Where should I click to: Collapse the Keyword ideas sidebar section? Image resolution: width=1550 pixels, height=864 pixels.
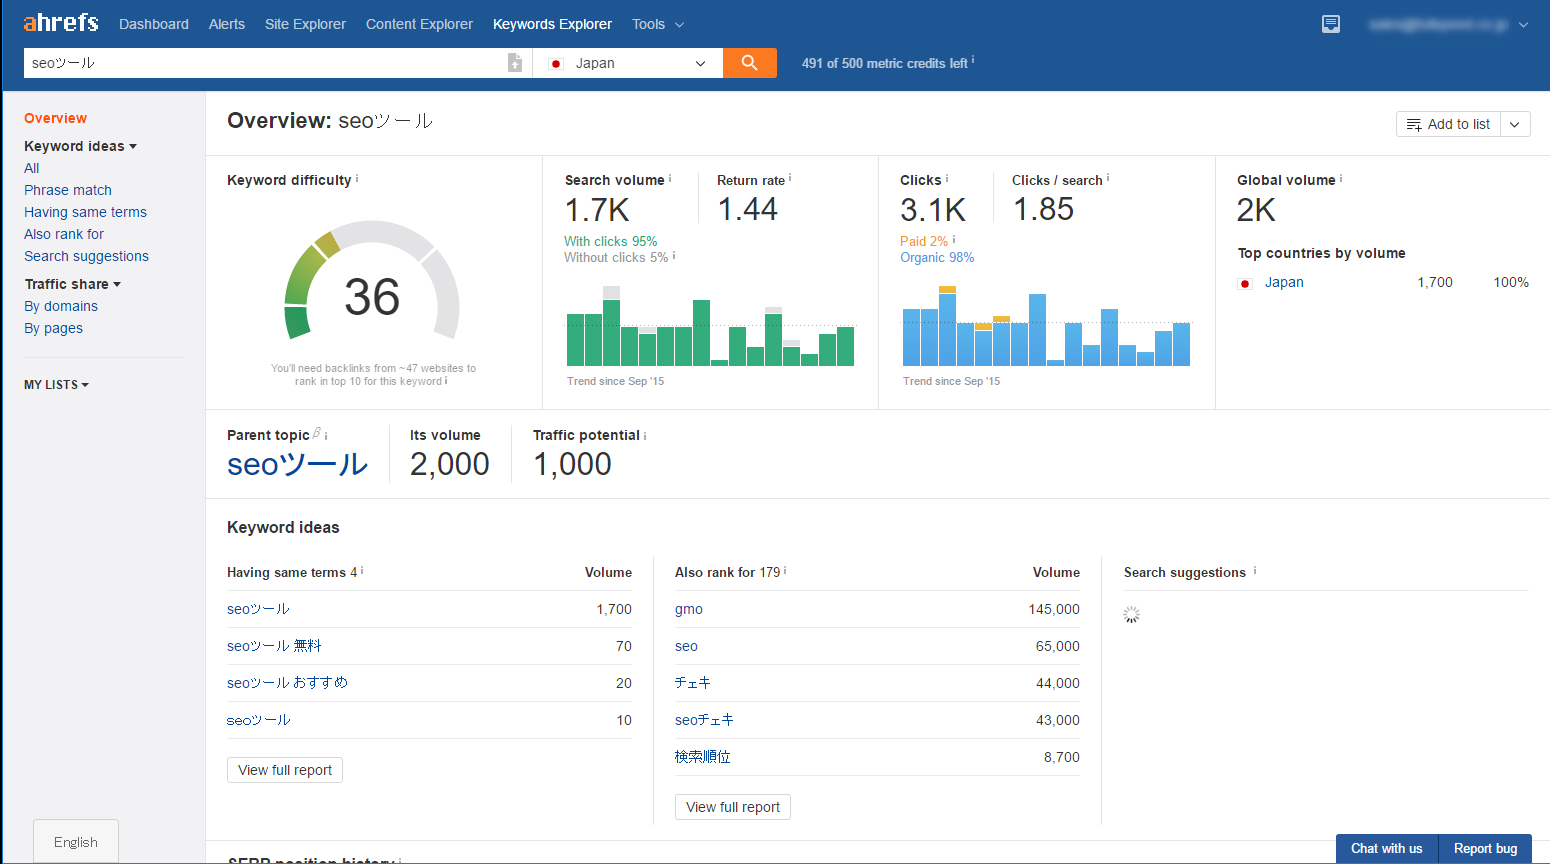(x=81, y=146)
